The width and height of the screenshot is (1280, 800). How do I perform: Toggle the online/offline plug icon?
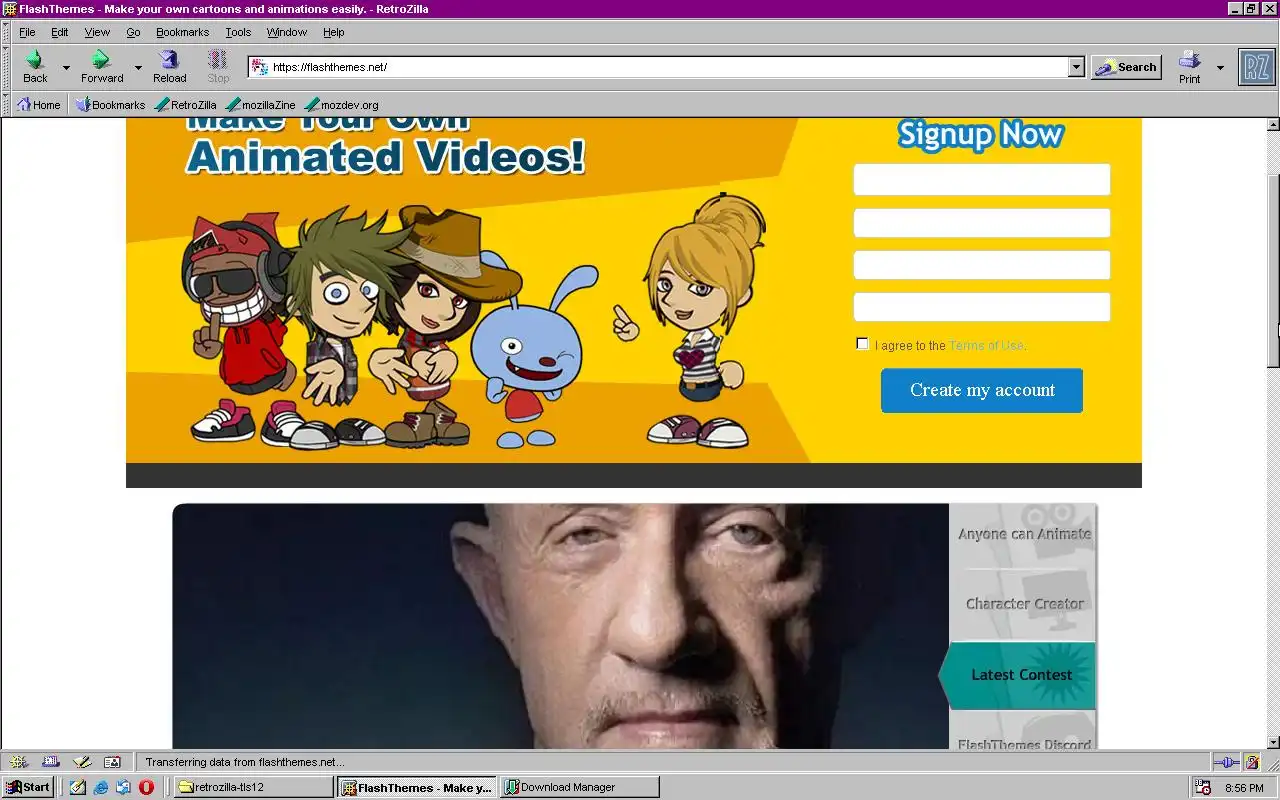[x=1226, y=762]
